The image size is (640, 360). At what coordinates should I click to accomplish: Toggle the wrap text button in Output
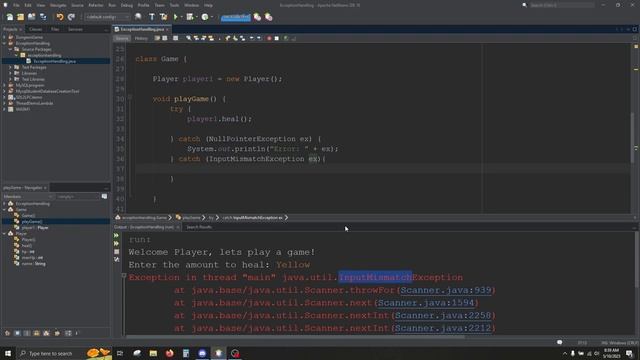pos(116,259)
